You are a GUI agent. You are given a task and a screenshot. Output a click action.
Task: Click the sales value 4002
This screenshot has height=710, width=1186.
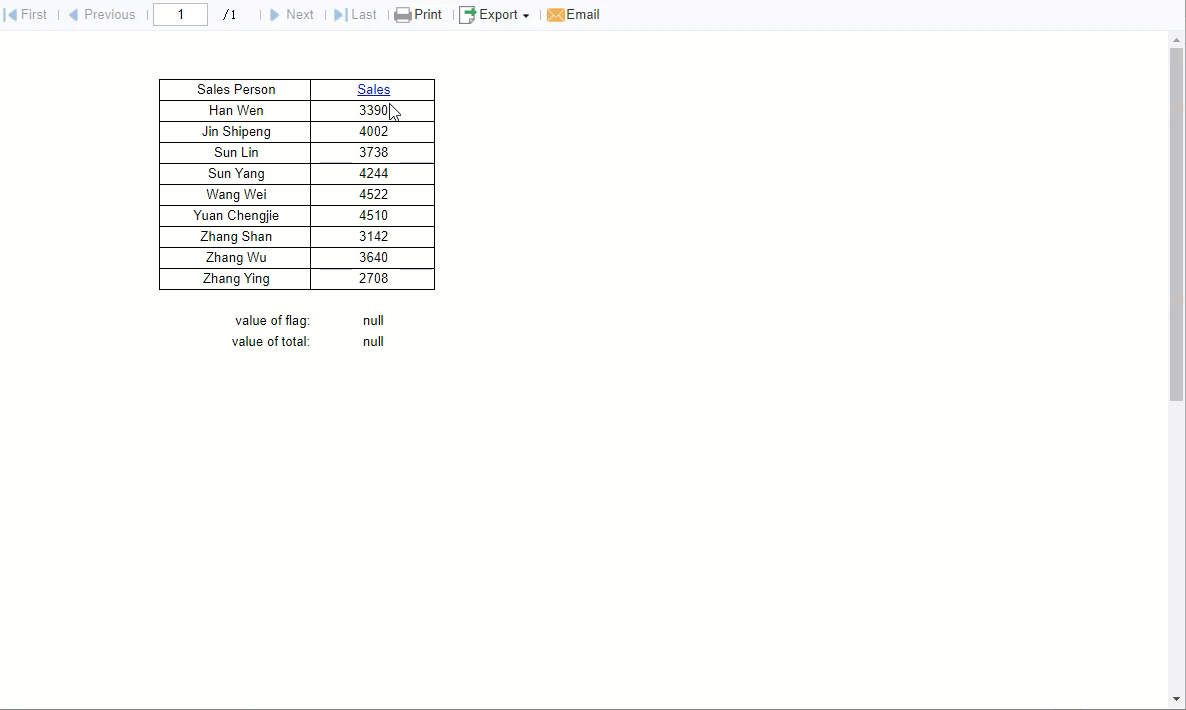(374, 132)
